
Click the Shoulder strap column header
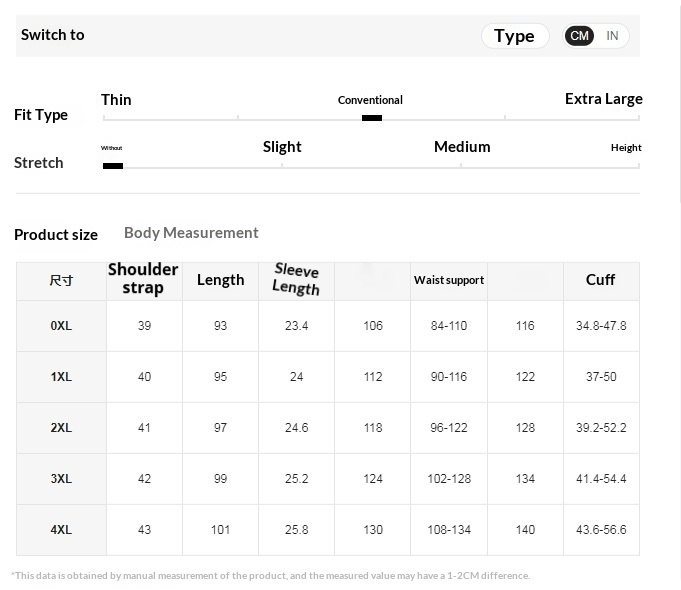(x=143, y=279)
